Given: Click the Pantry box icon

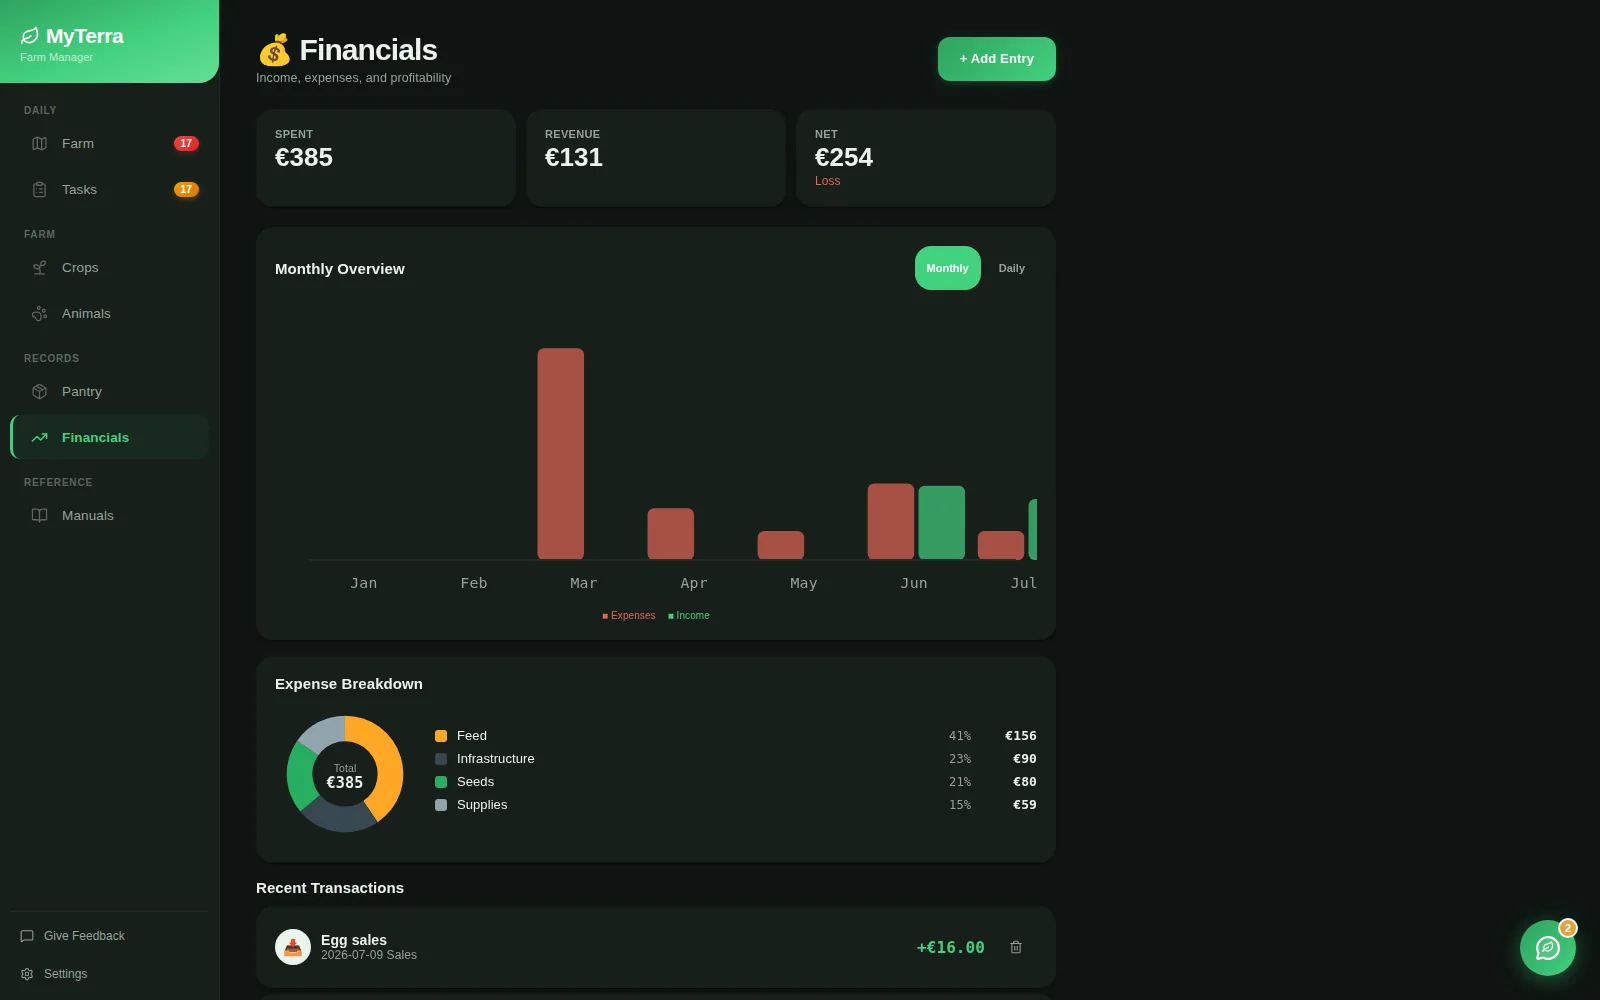Looking at the screenshot, I should tap(40, 392).
